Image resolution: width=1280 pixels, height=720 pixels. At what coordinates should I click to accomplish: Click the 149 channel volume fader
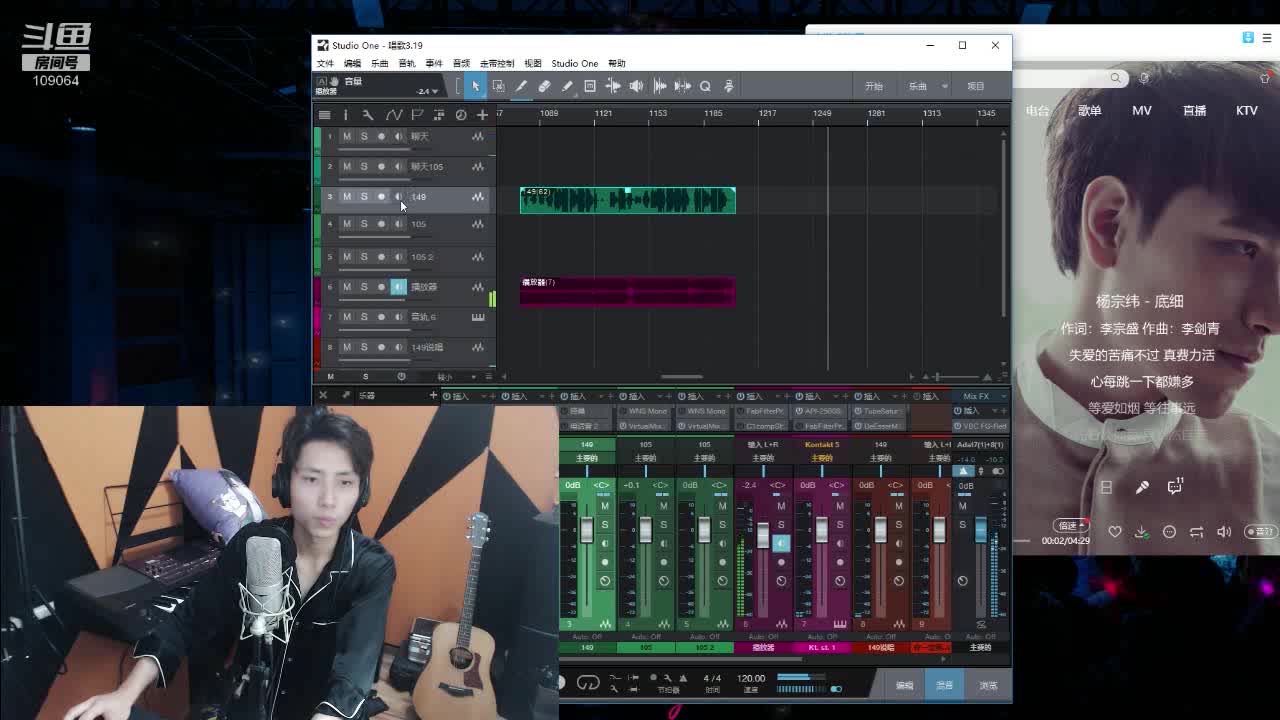586,533
